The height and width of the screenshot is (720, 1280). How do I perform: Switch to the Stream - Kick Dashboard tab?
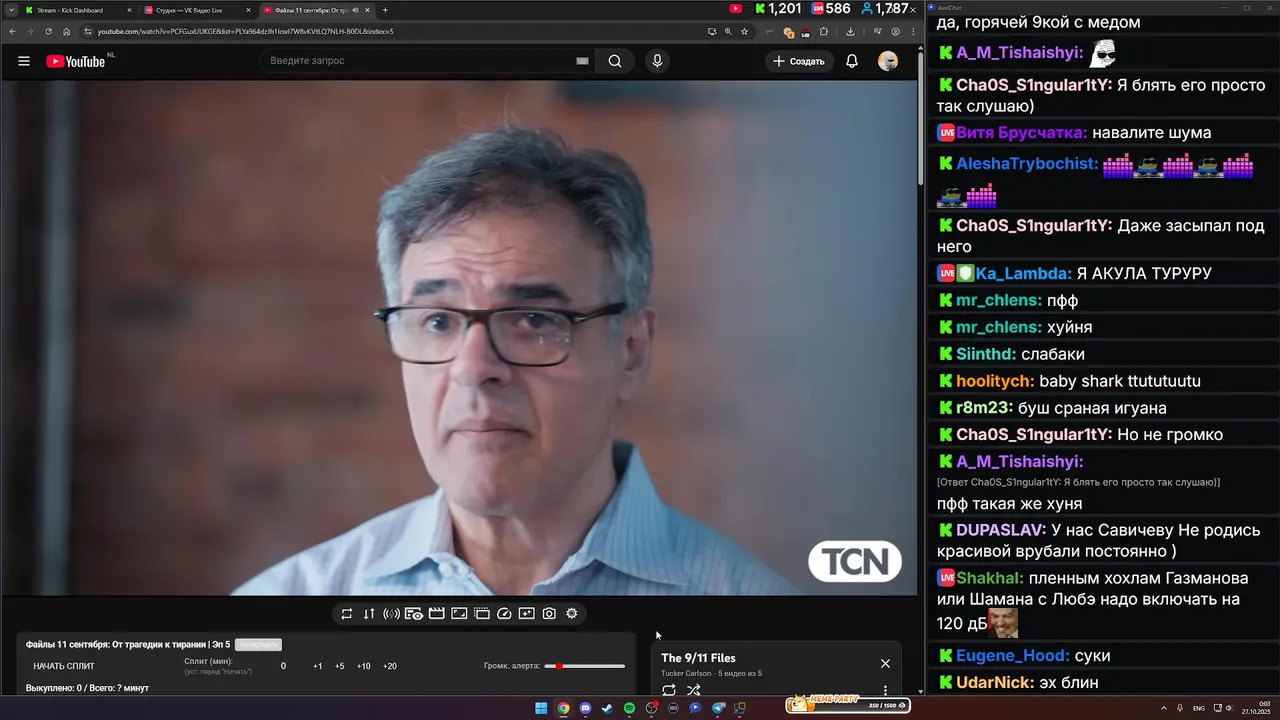pyautogui.click(x=78, y=10)
